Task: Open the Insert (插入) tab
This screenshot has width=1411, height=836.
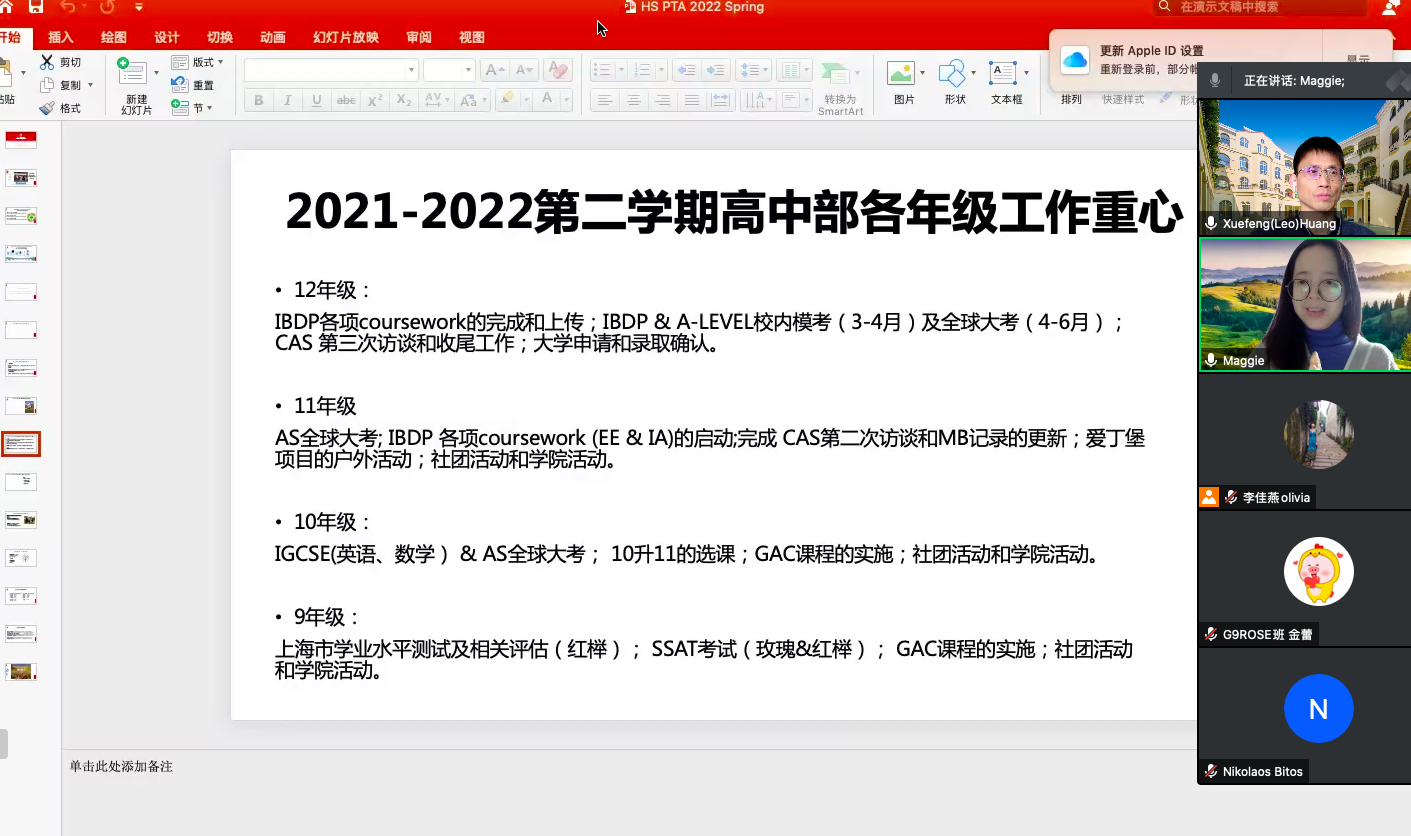Action: point(61,37)
